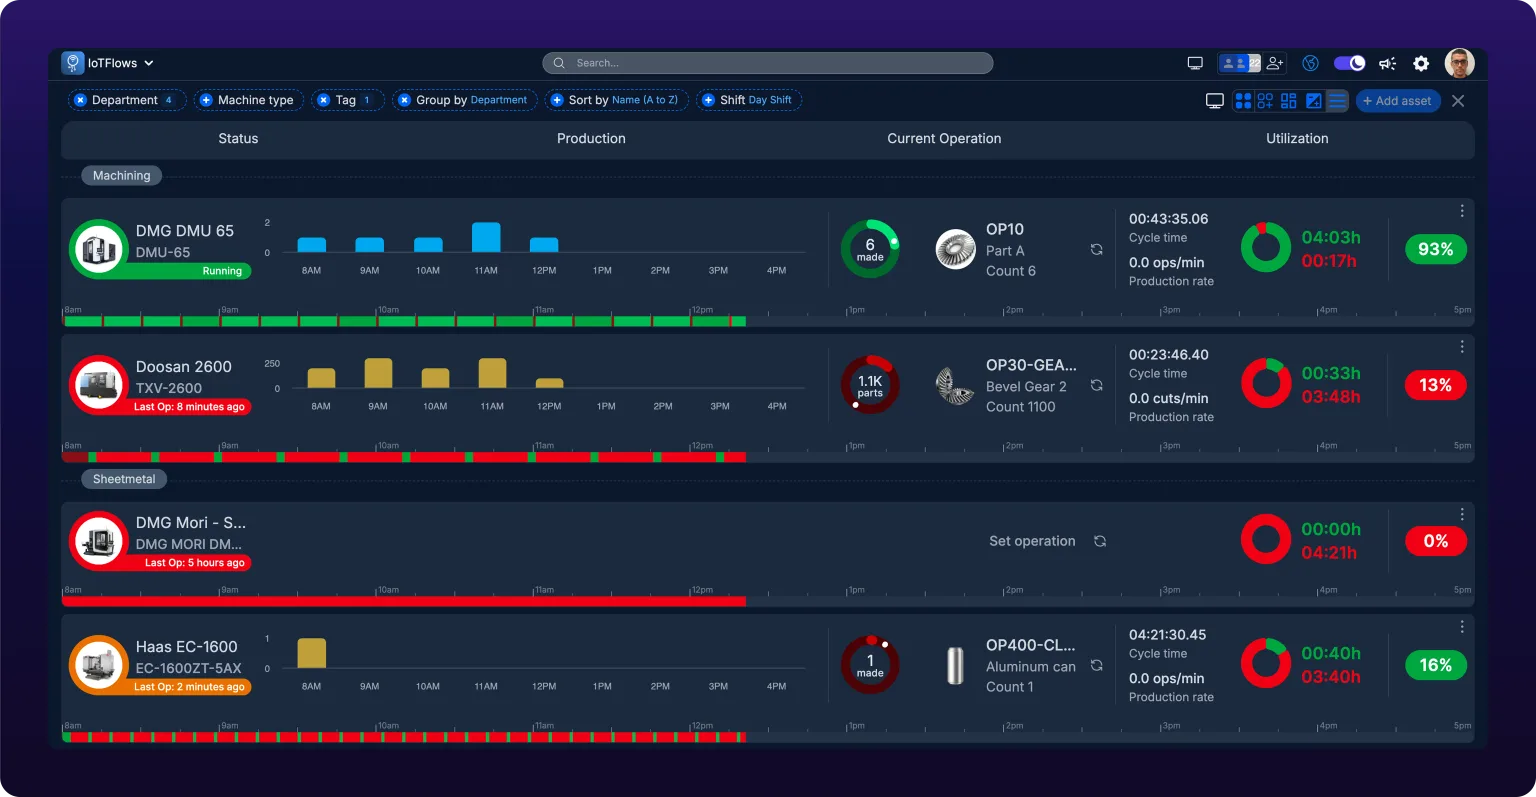Open the user profile avatar
This screenshot has width=1536, height=797.
(1459, 63)
